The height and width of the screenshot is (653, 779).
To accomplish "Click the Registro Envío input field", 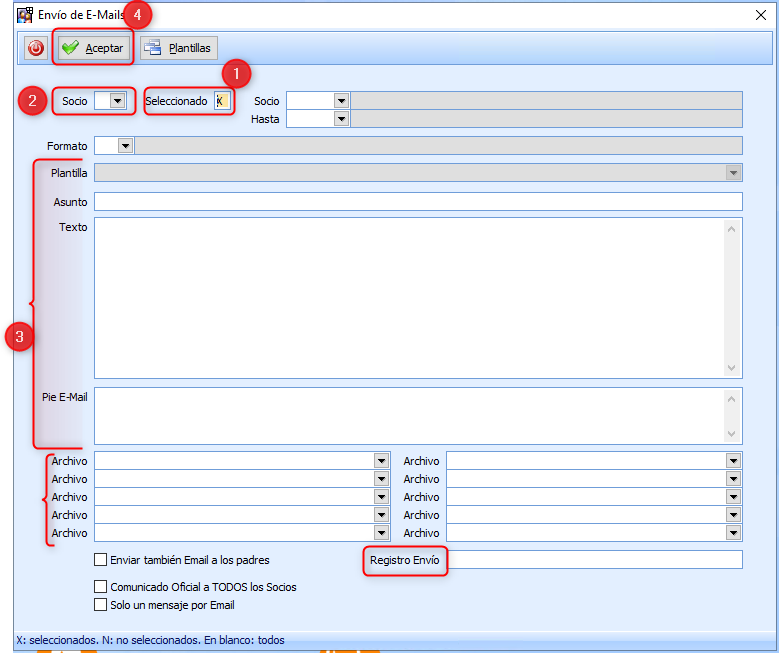I will (x=597, y=560).
